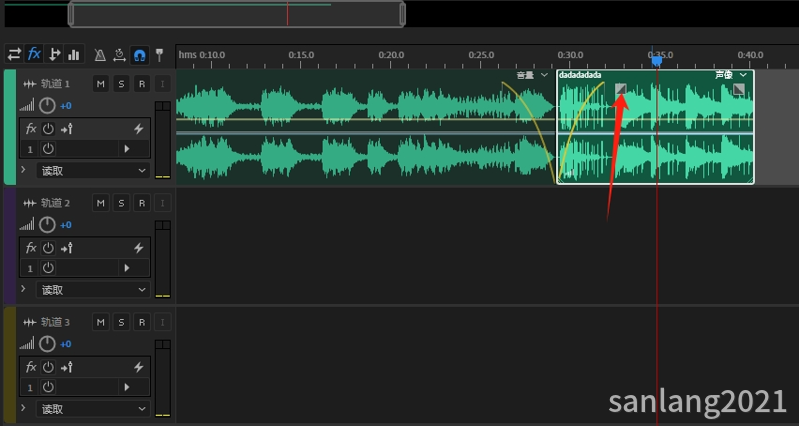
Task: Select the dadadadada clip title
Action: tap(580, 75)
